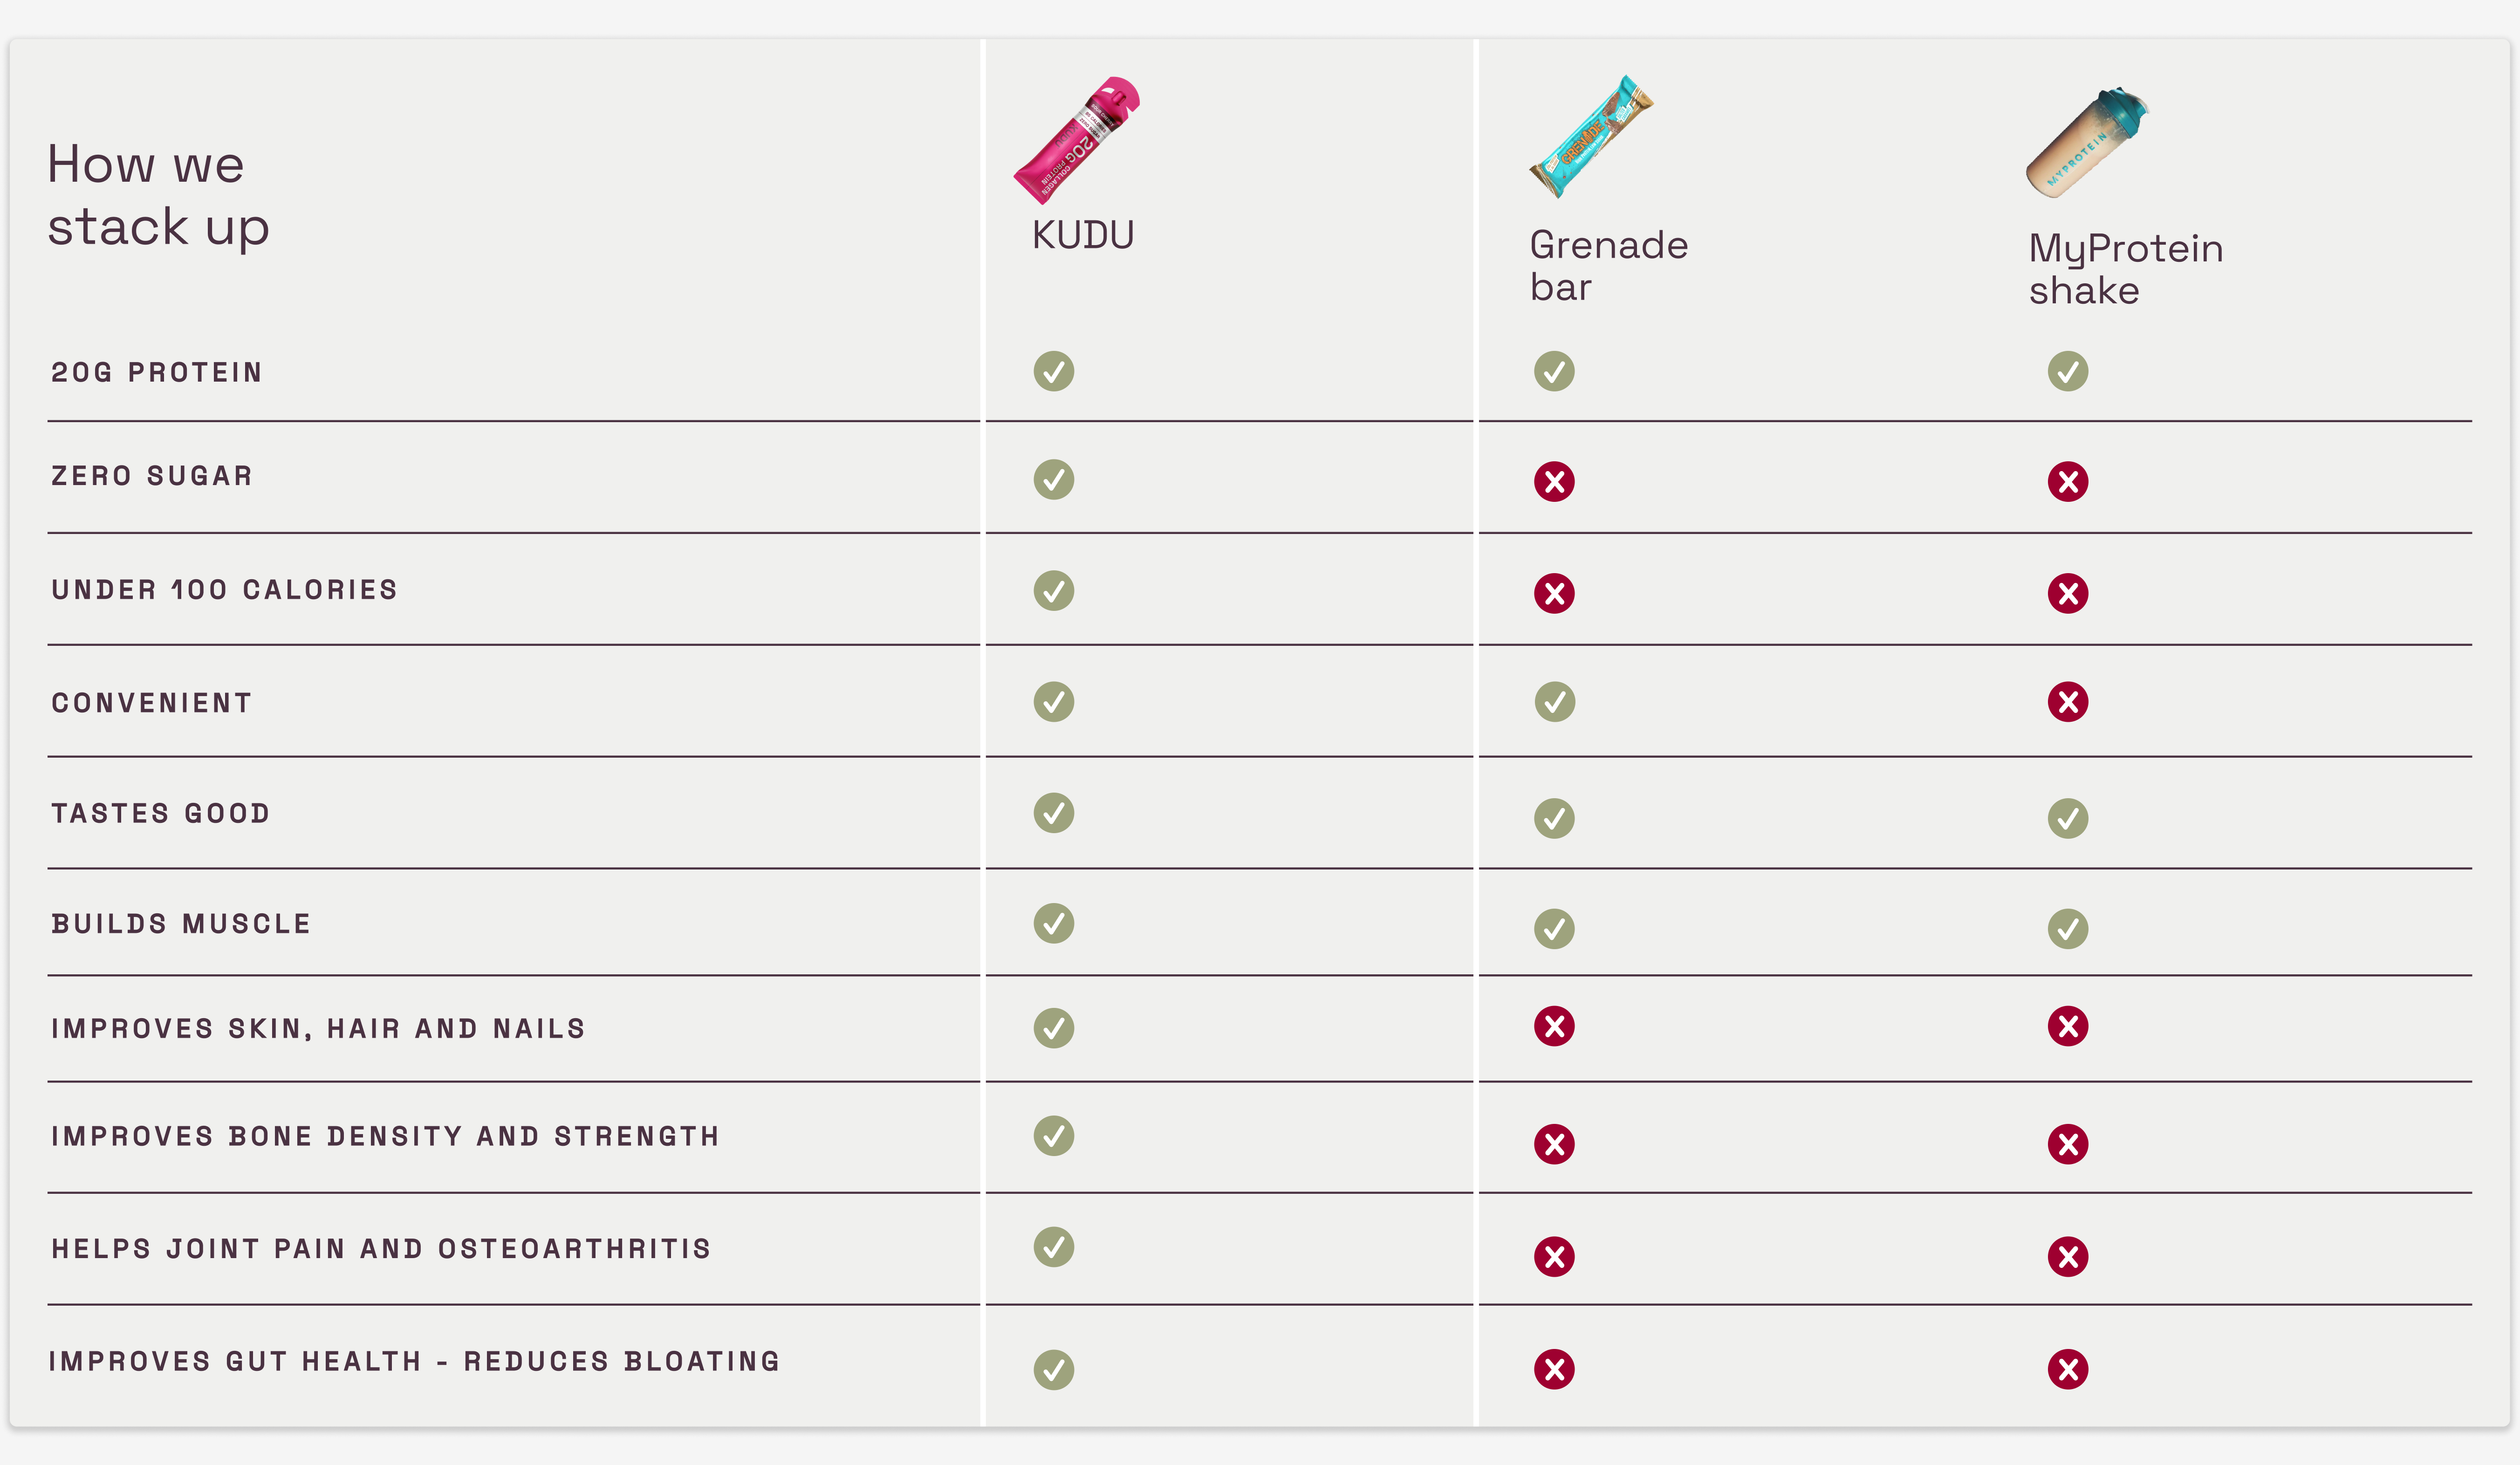
Task: Click MyProtein's cross for Improves Skin, Hair row
Action: pos(2067,1026)
